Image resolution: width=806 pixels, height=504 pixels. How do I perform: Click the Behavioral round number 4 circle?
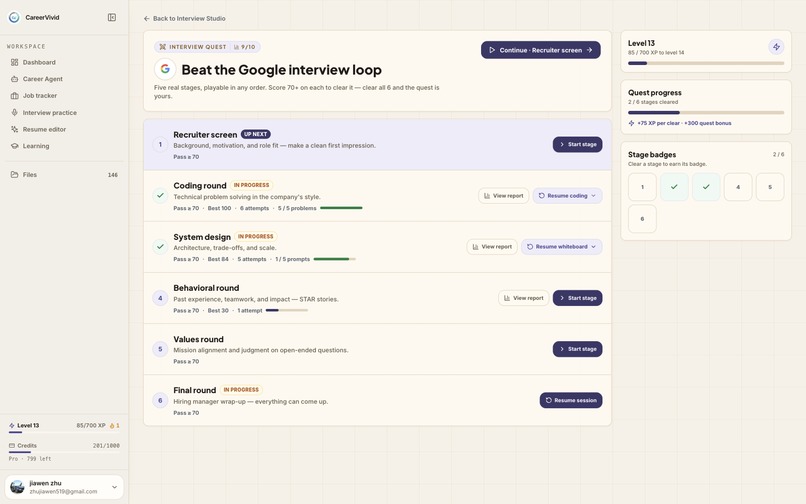click(160, 298)
